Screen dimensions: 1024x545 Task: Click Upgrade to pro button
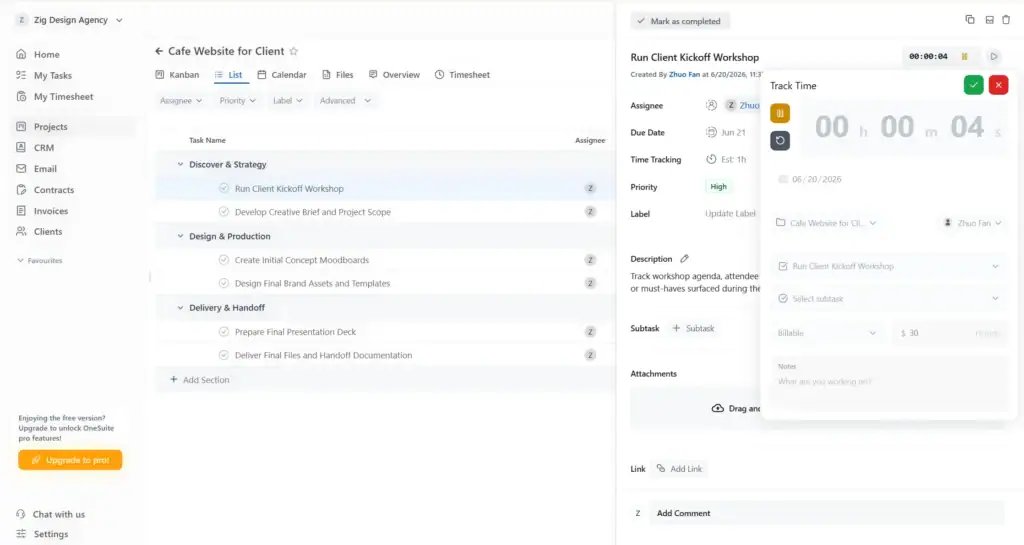(70, 460)
